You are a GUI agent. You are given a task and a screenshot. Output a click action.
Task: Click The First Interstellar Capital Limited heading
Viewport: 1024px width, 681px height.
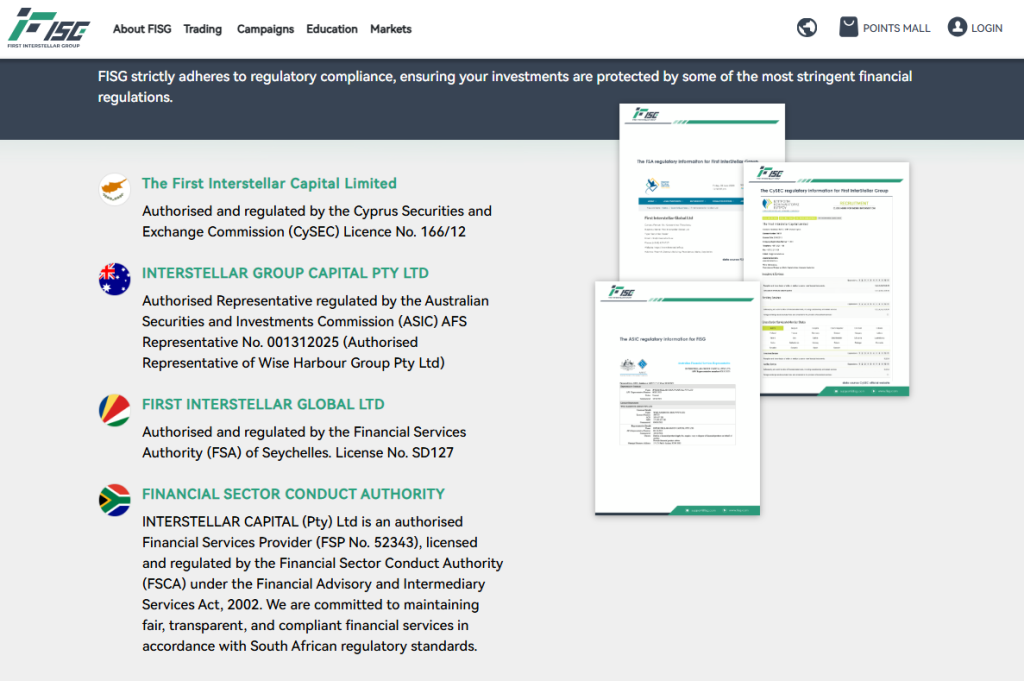pos(269,183)
